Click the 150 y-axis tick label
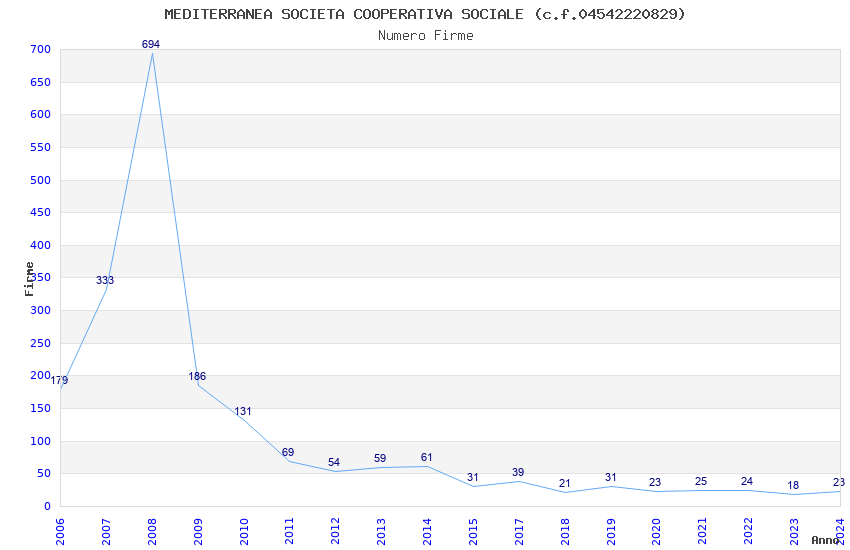850x550 pixels. coord(41,409)
